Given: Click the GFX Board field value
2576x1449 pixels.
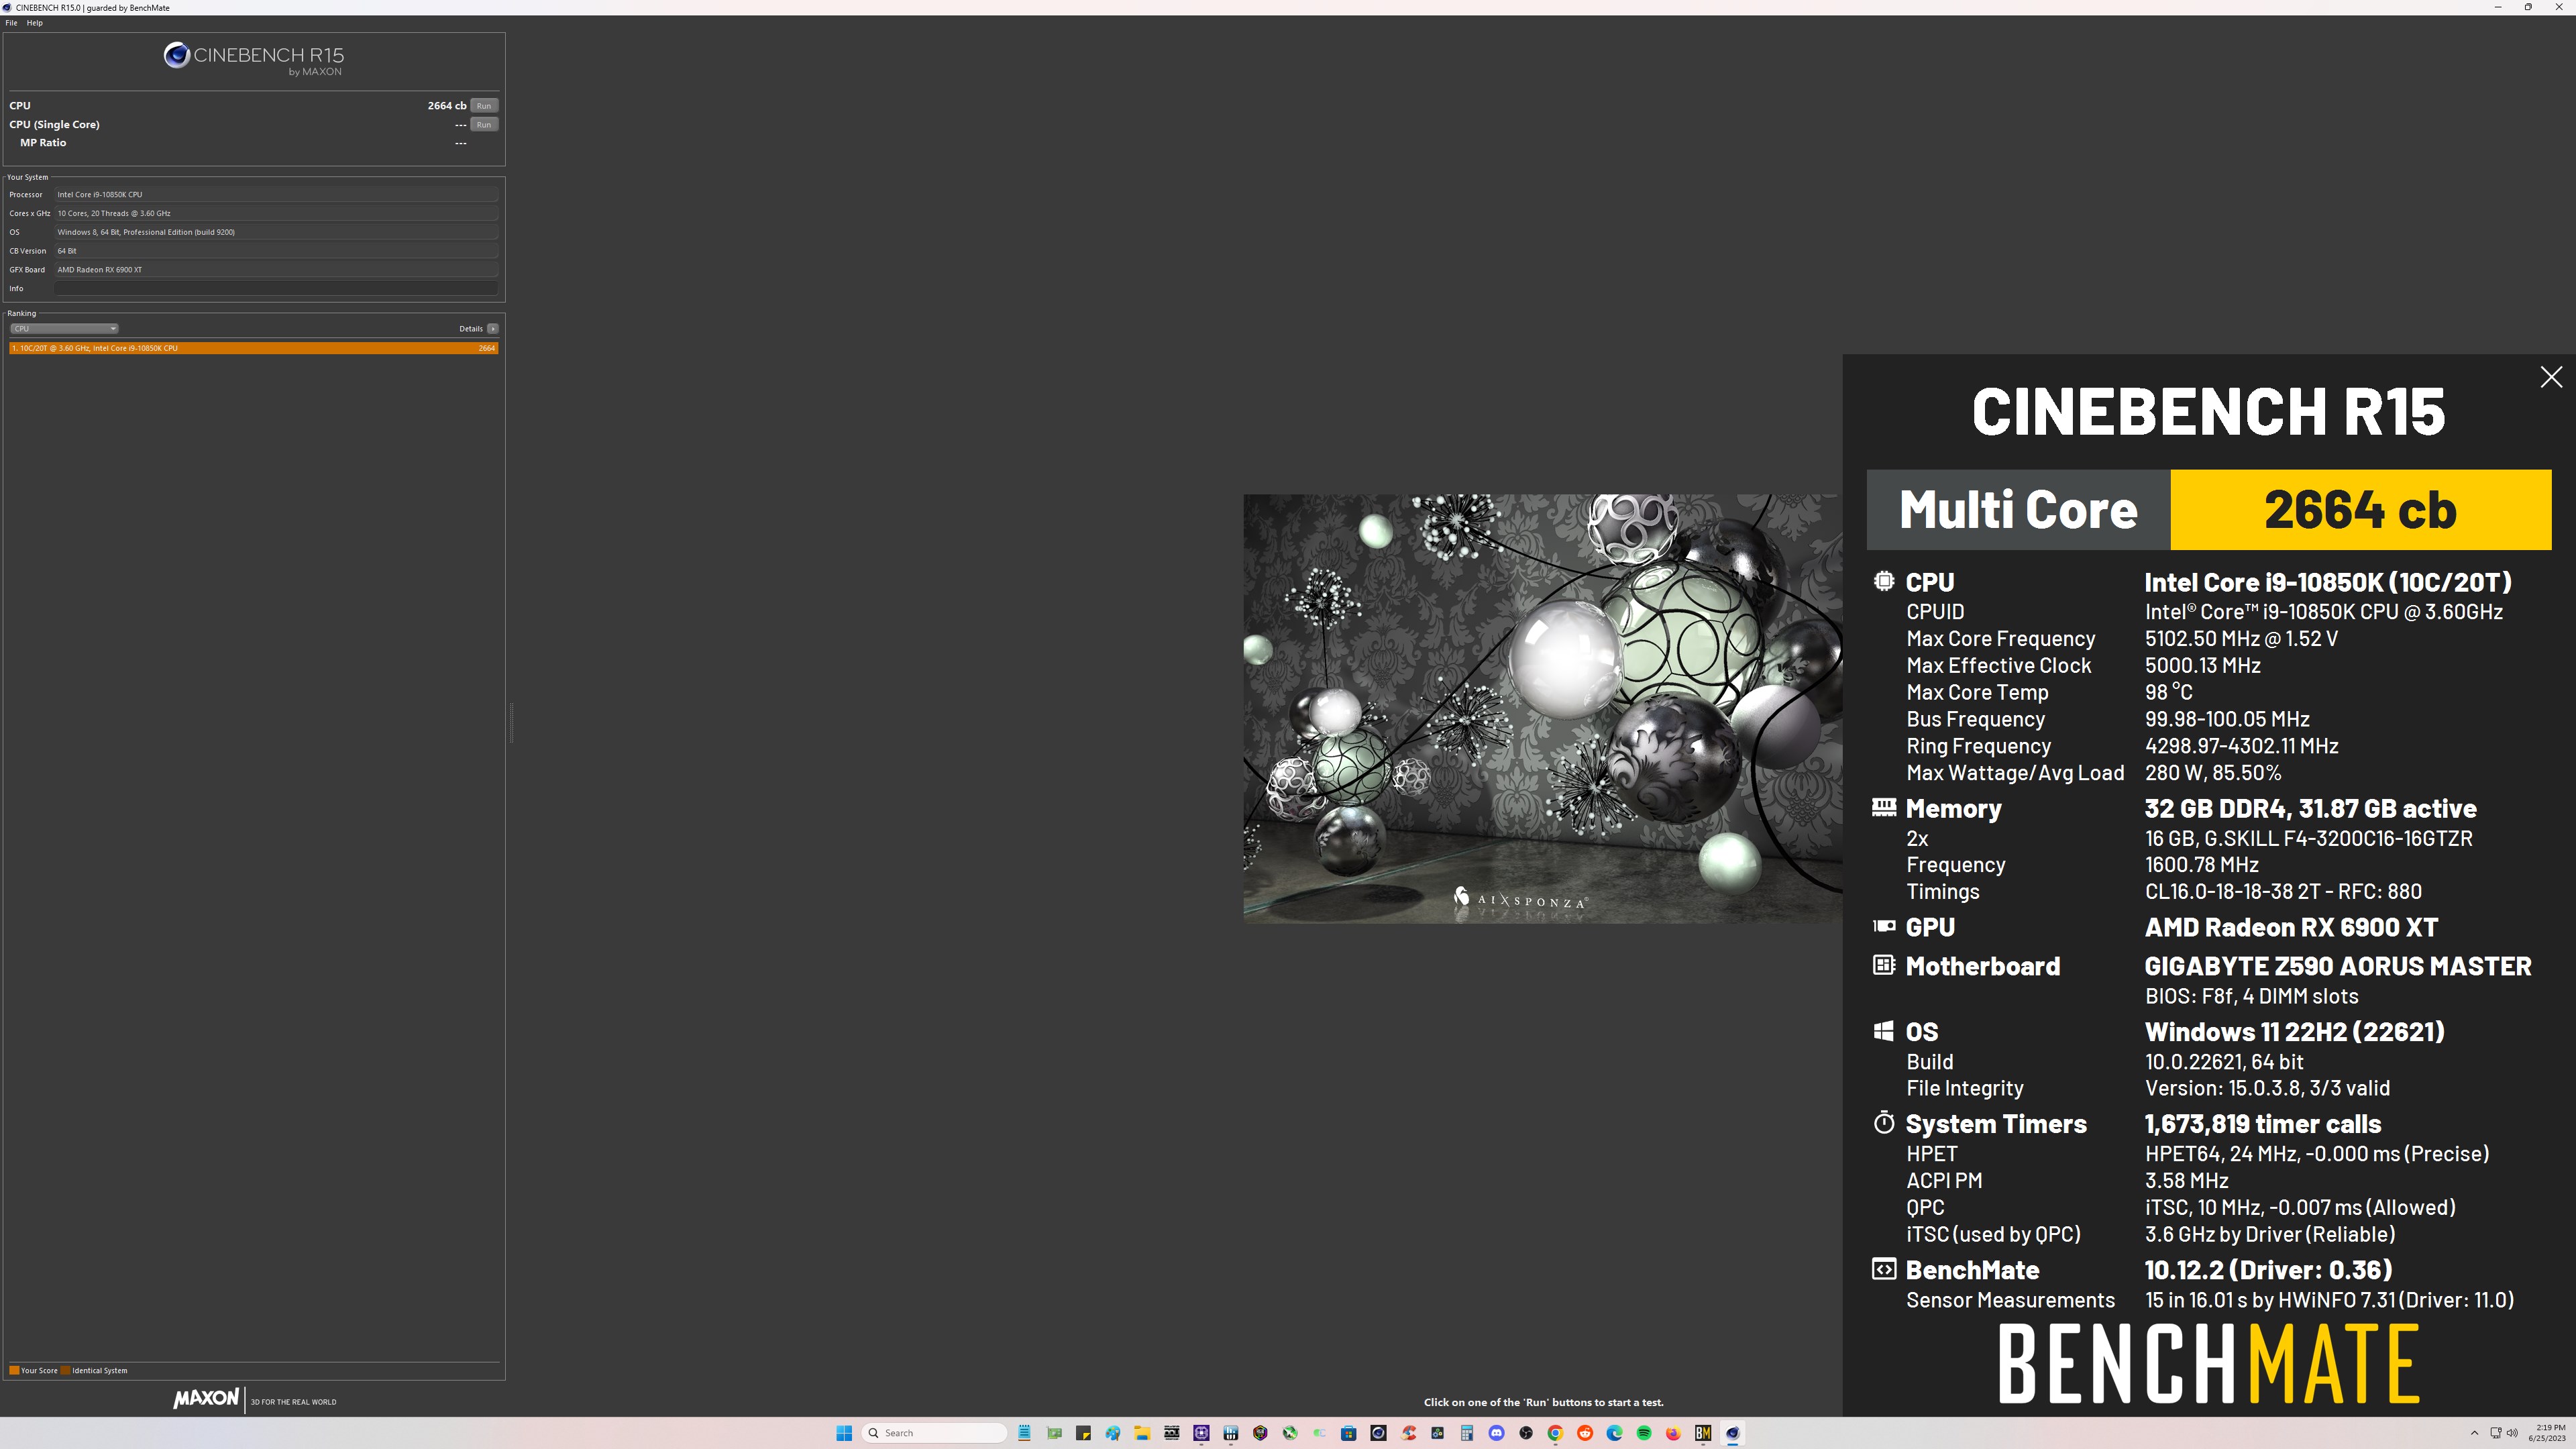Looking at the screenshot, I should pos(276,269).
